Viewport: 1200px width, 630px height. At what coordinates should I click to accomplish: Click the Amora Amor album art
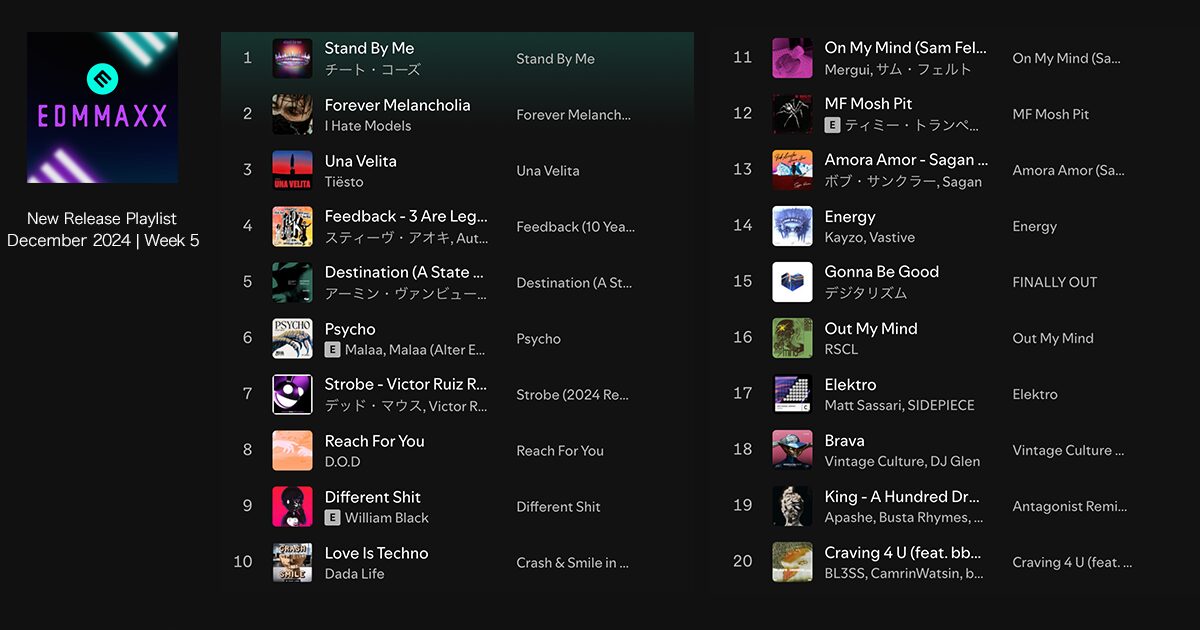coord(792,170)
